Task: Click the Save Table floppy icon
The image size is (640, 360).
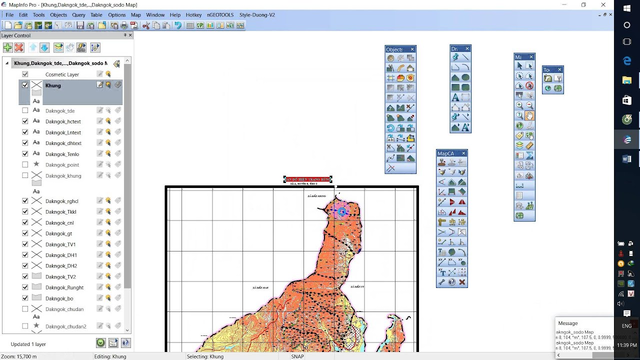Action: (80, 25)
